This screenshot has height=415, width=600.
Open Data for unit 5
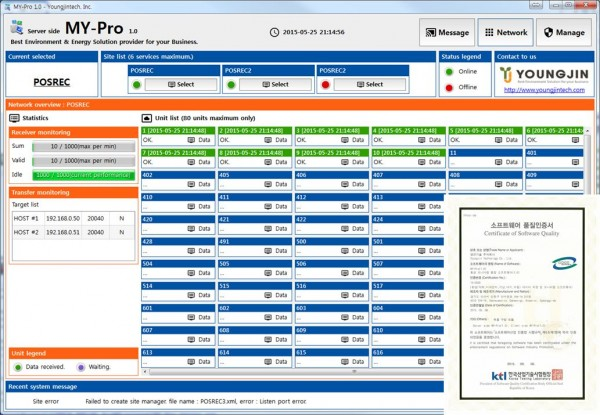506,140
